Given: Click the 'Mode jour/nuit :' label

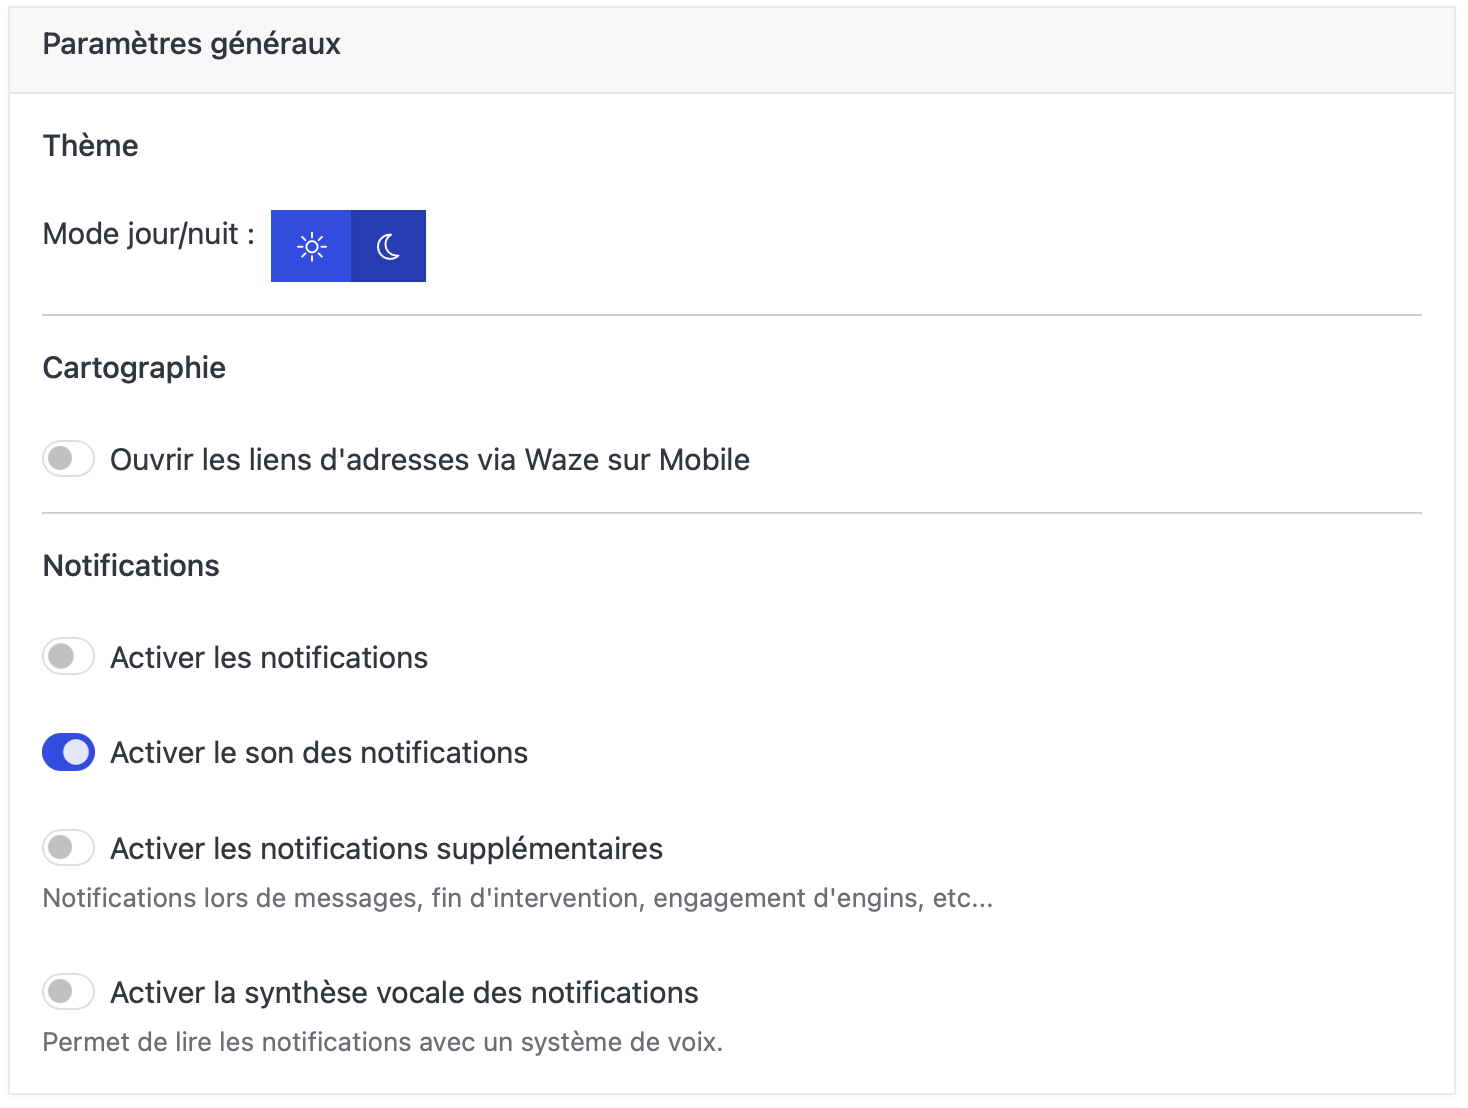Looking at the screenshot, I should (x=148, y=234).
